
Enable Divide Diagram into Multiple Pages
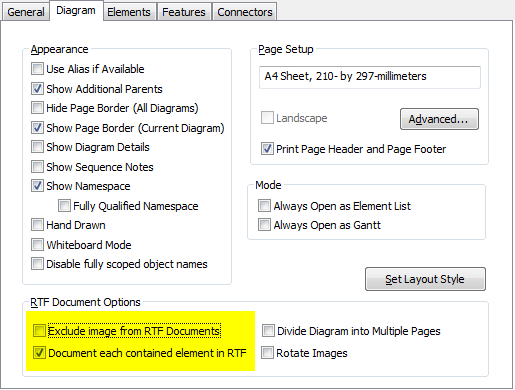(268, 331)
